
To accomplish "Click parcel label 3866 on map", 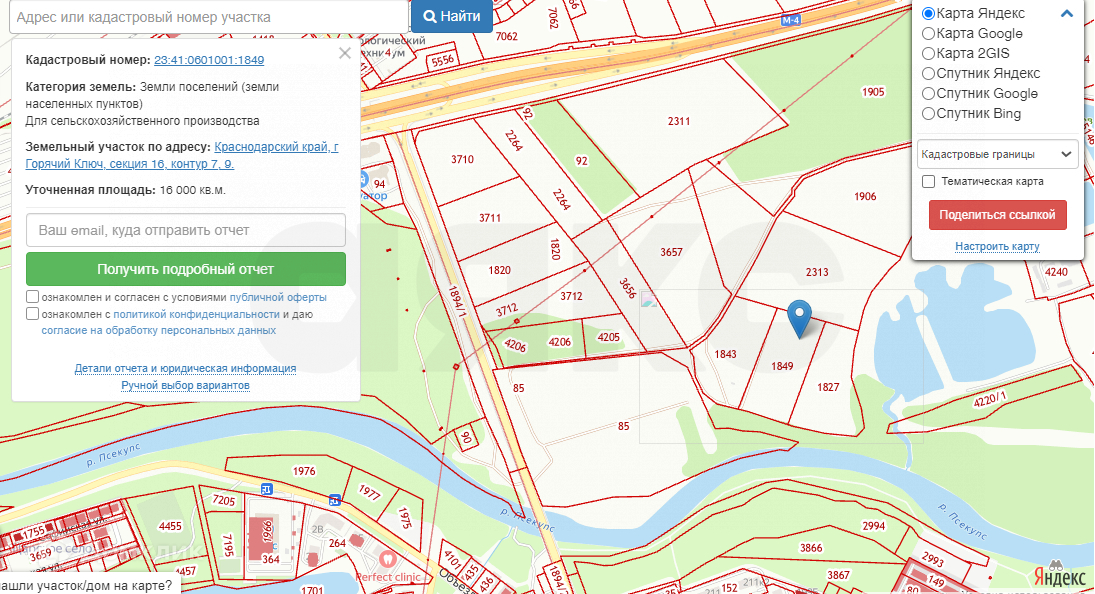I will [x=811, y=548].
